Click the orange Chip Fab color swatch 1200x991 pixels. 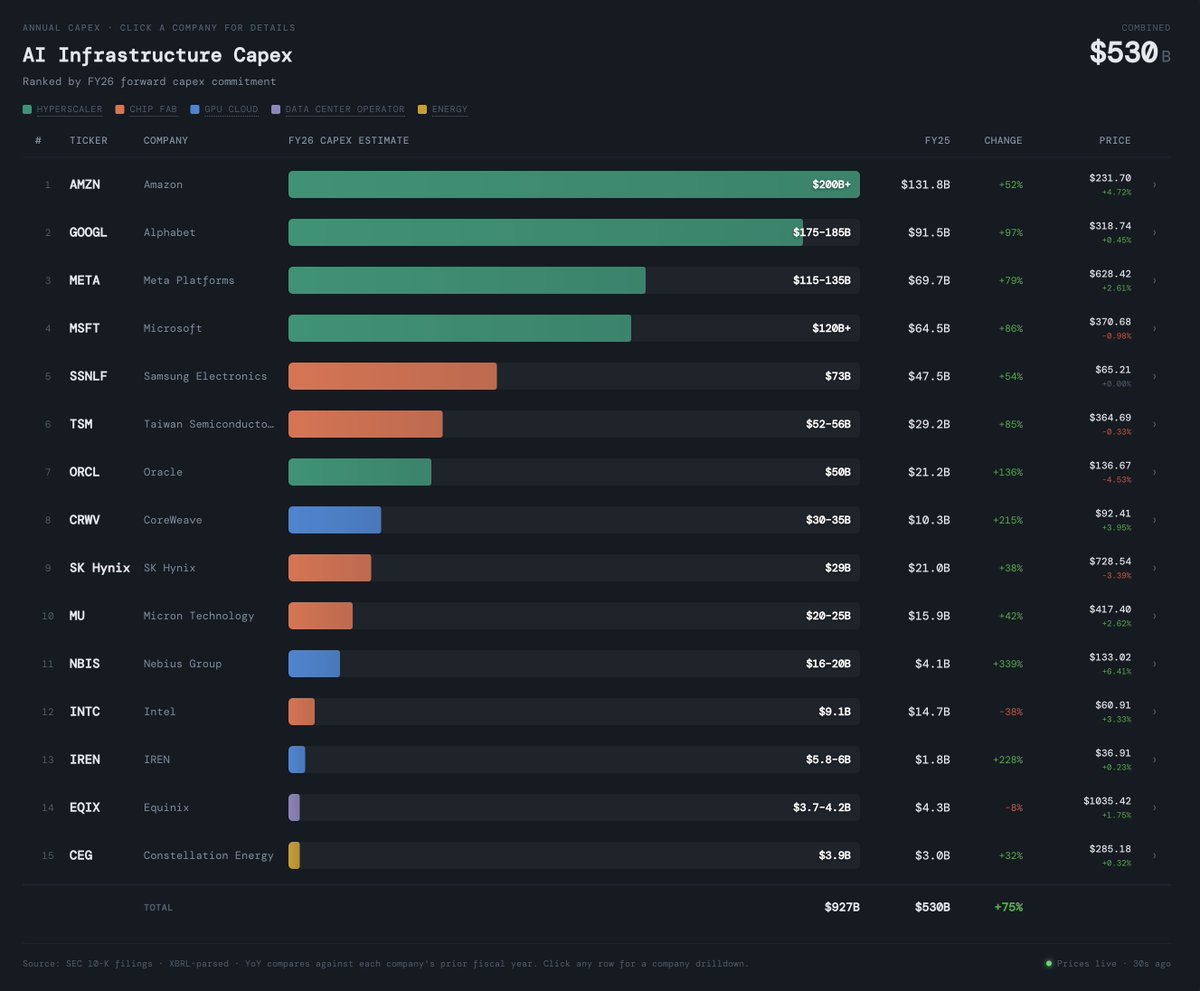point(120,109)
